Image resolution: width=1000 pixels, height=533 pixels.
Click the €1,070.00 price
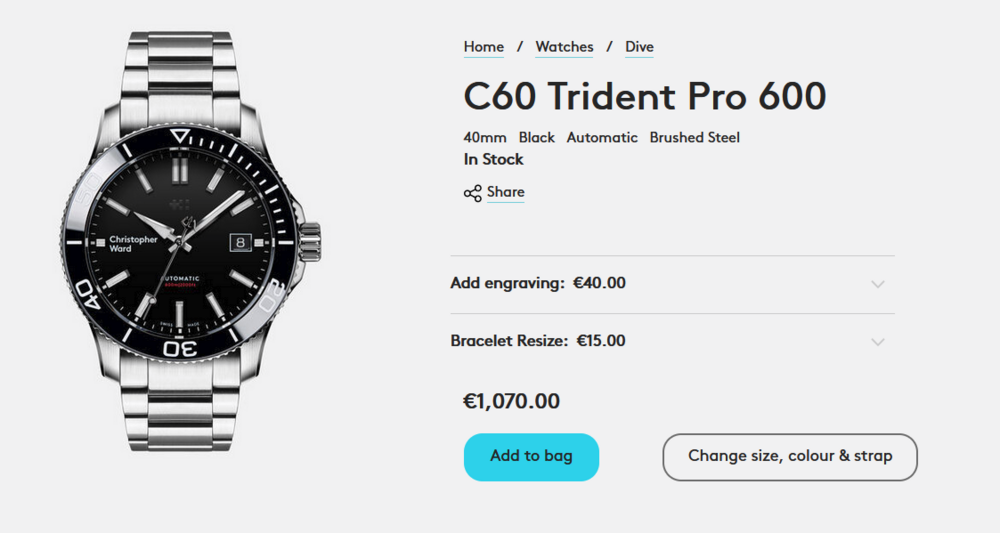(x=511, y=402)
